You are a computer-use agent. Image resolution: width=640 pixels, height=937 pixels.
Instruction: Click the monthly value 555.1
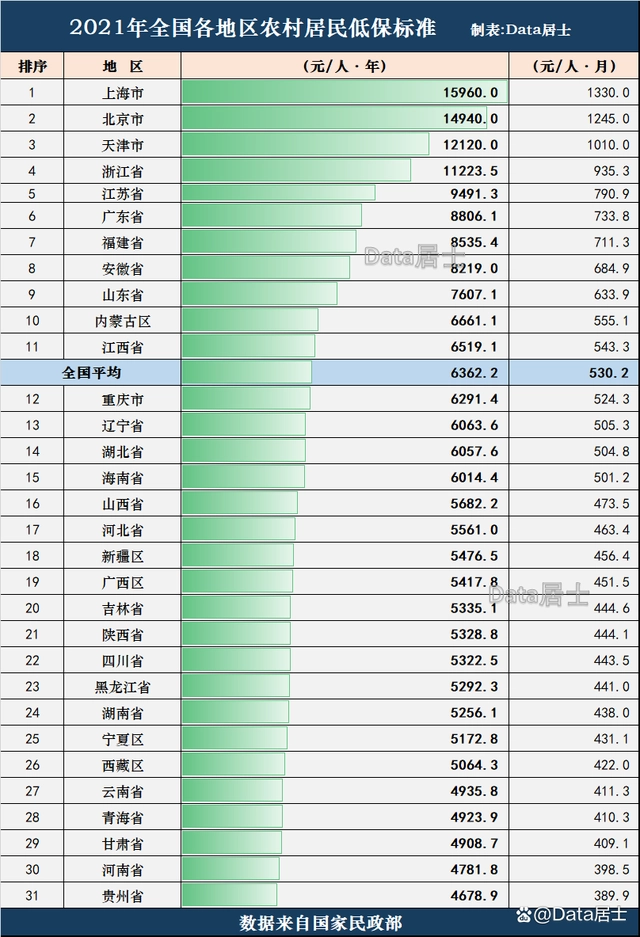coord(611,321)
